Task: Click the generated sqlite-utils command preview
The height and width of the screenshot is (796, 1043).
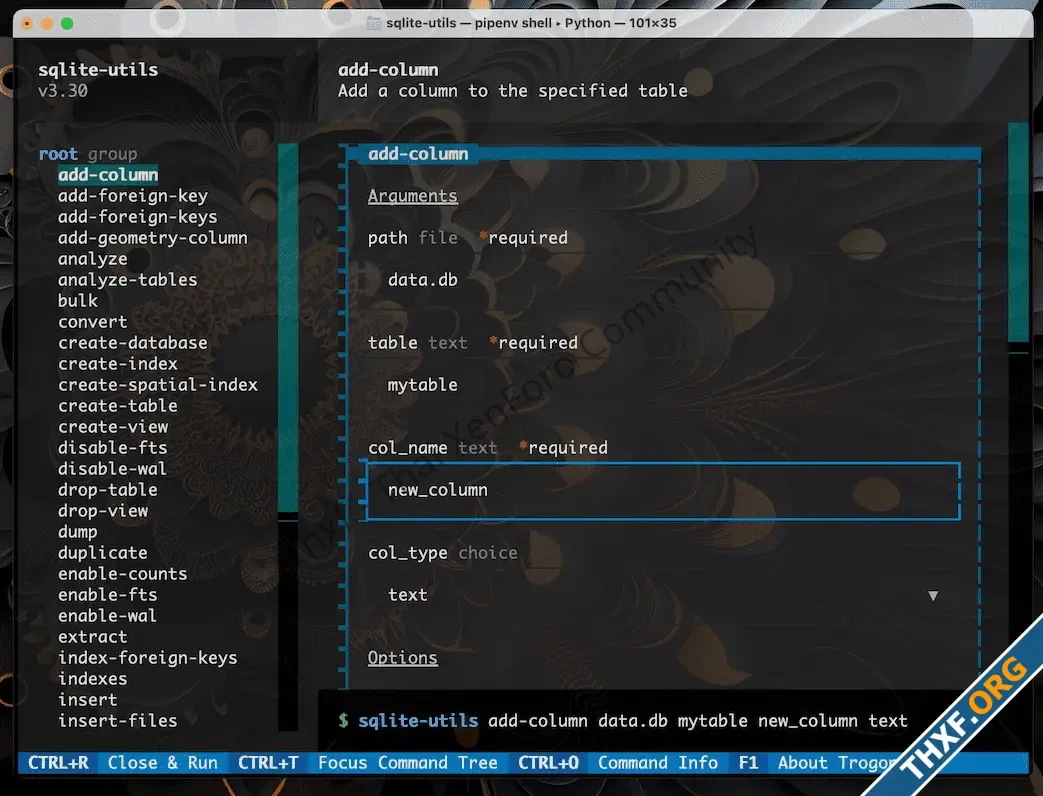Action: tap(623, 721)
